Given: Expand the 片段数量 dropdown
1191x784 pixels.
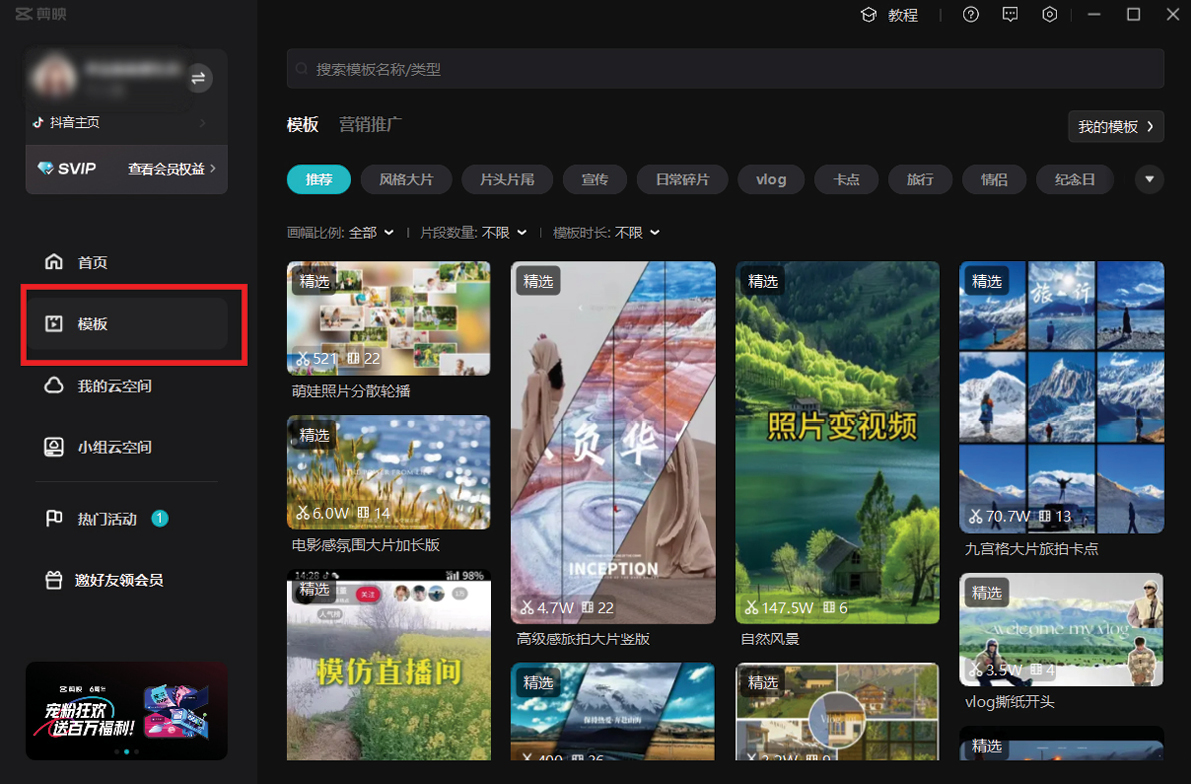Looking at the screenshot, I should tap(504, 233).
